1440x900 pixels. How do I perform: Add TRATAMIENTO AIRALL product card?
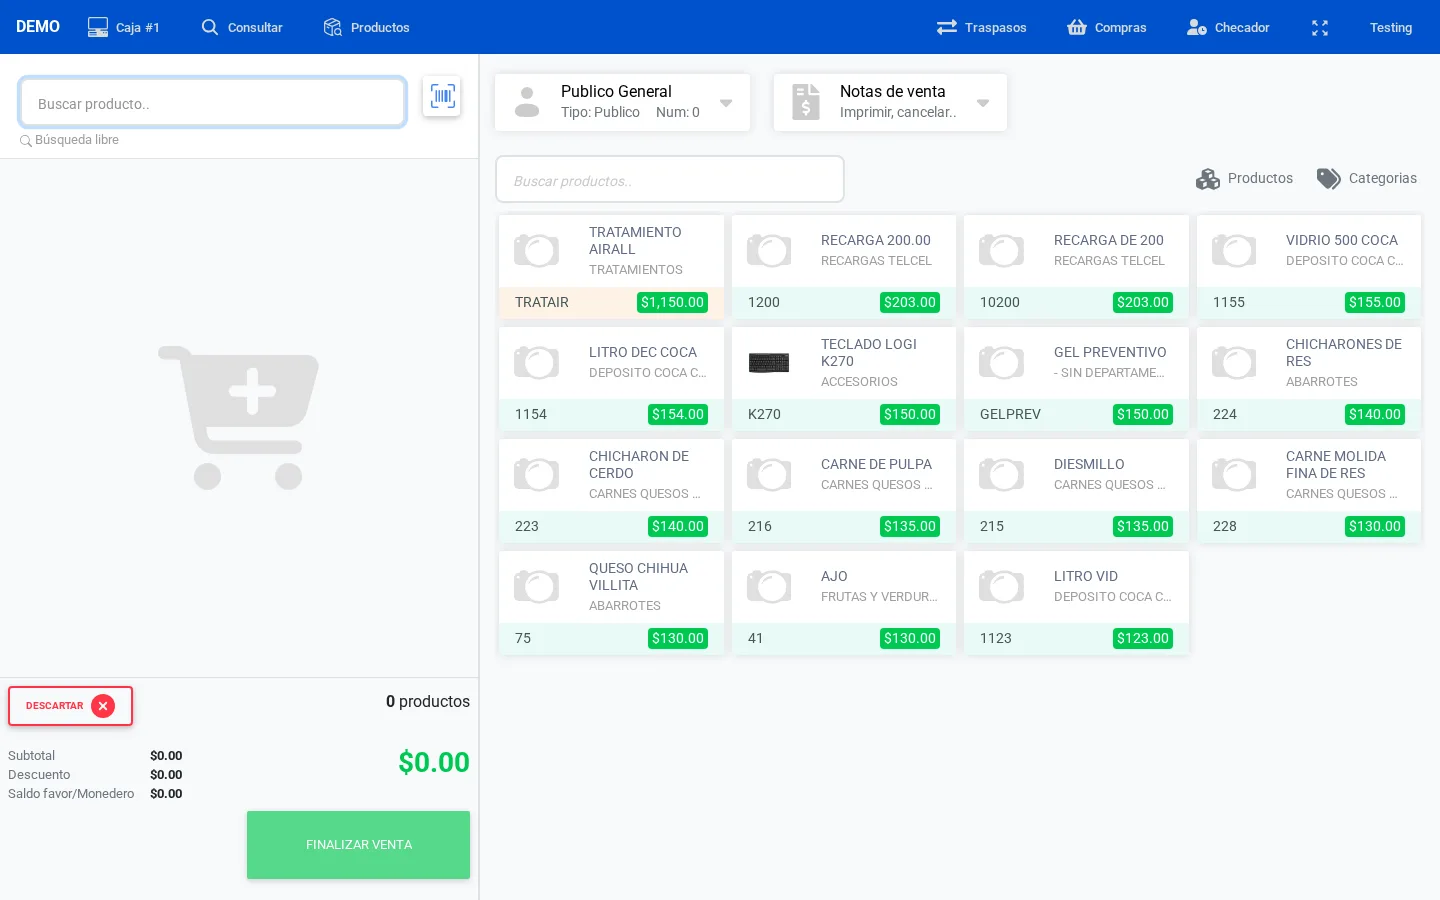pyautogui.click(x=611, y=267)
